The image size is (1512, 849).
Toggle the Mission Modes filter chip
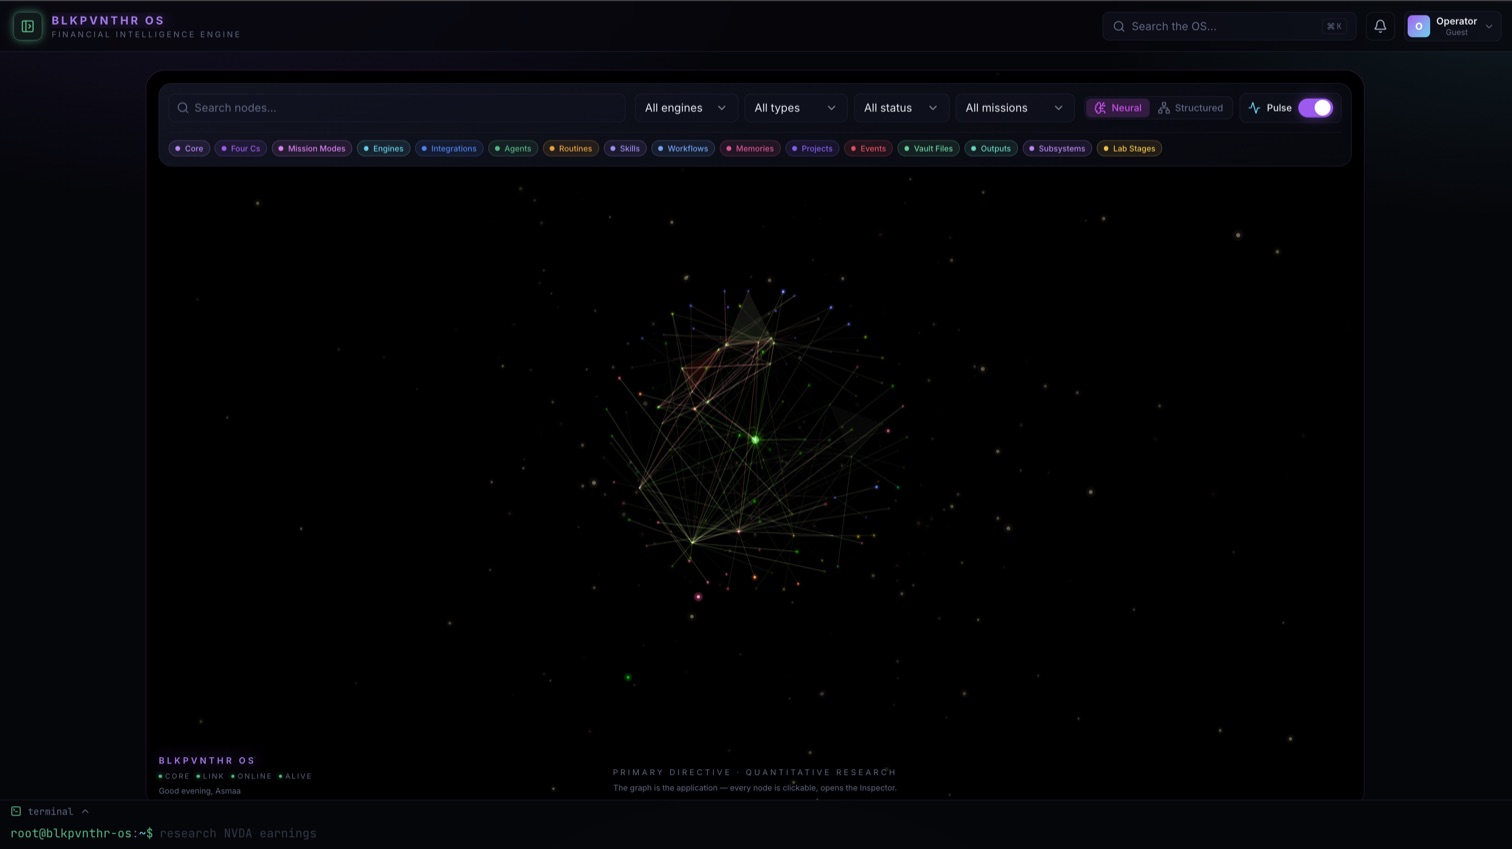point(311,148)
